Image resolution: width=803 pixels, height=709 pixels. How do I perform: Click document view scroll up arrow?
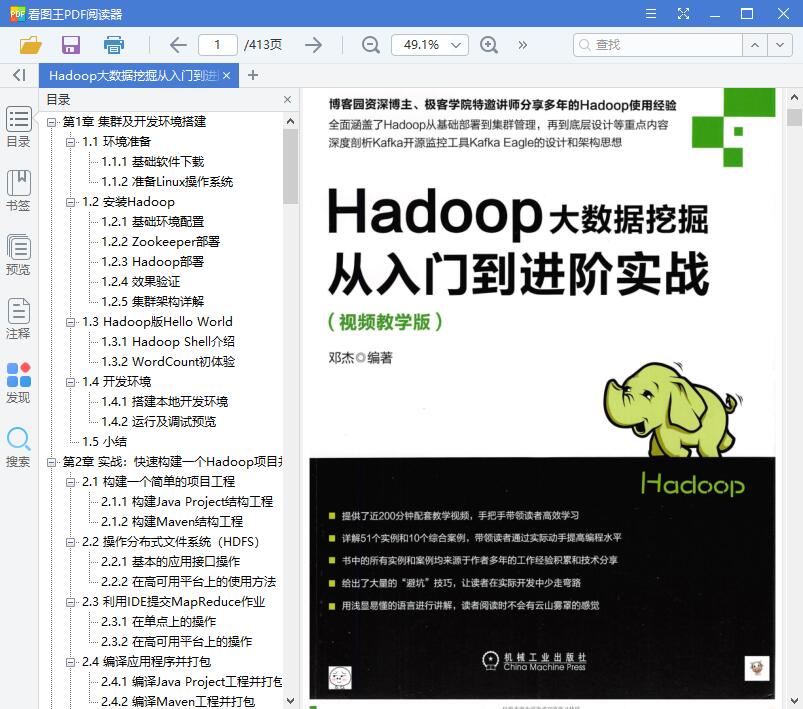[x=794, y=97]
